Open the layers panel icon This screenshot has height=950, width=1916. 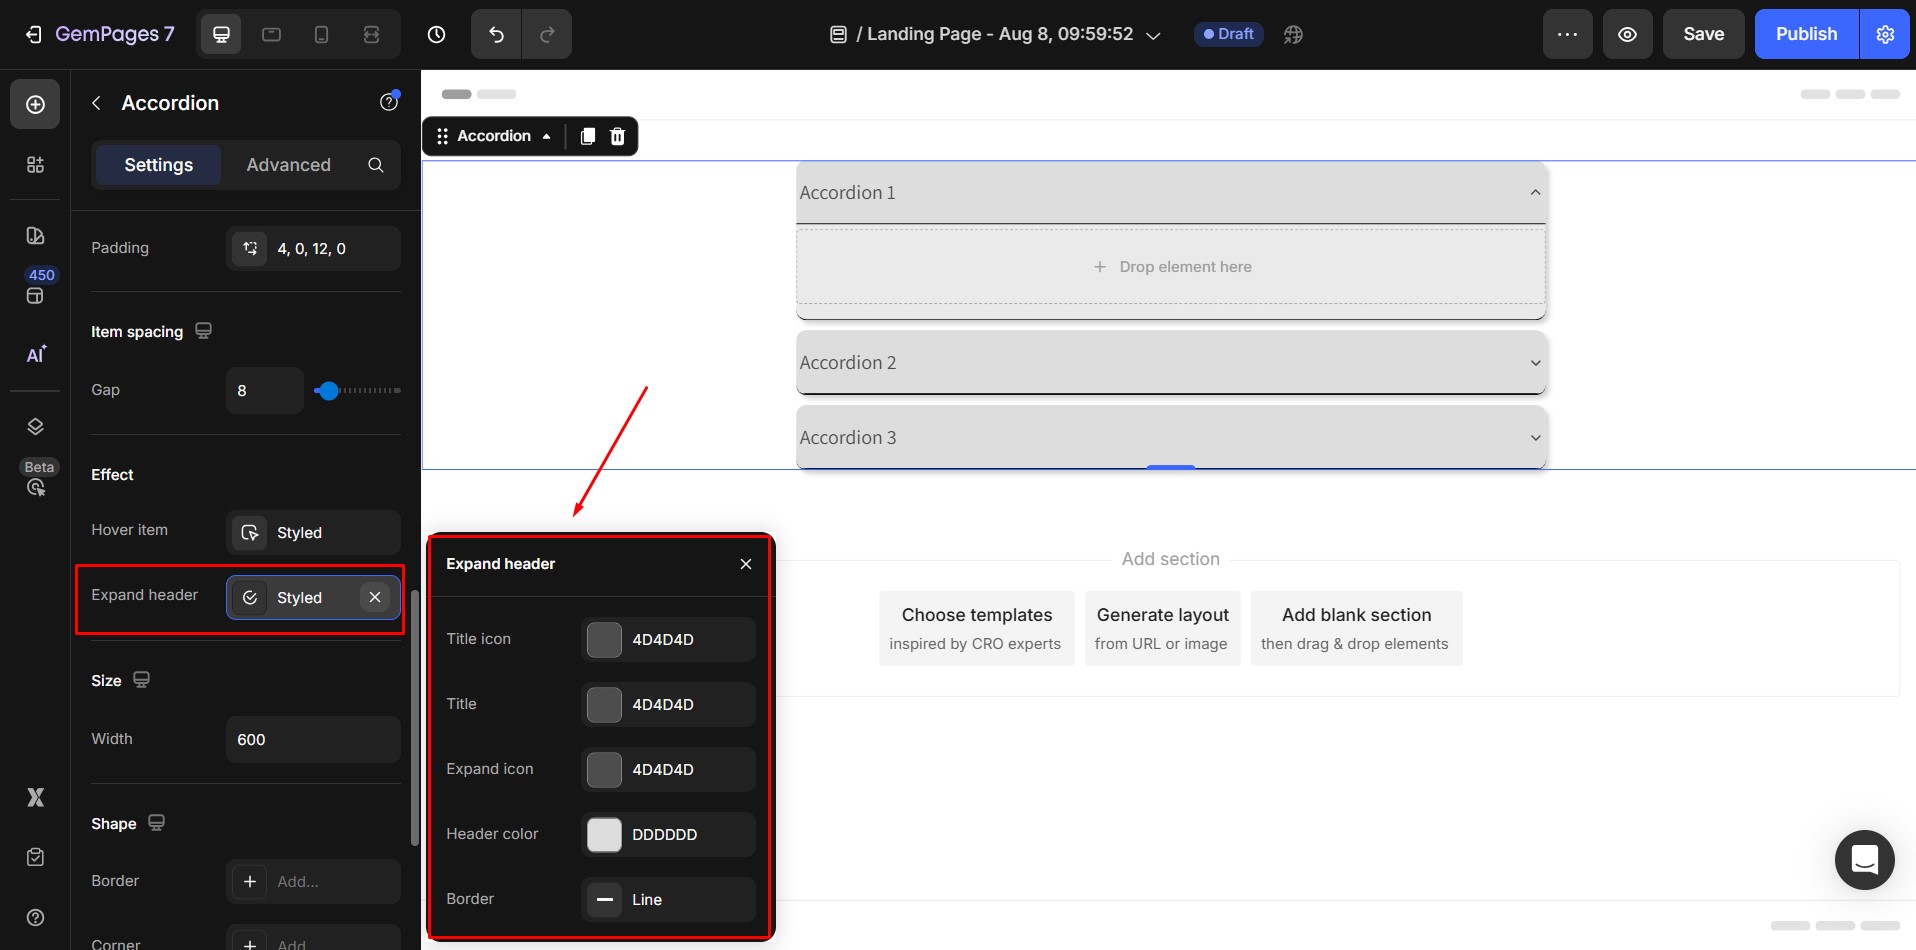[35, 427]
